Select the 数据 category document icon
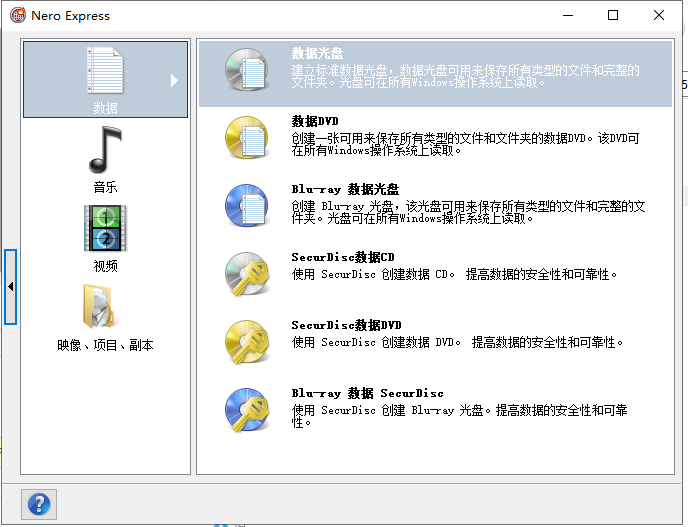Image resolution: width=688 pixels, height=527 pixels. coord(105,70)
